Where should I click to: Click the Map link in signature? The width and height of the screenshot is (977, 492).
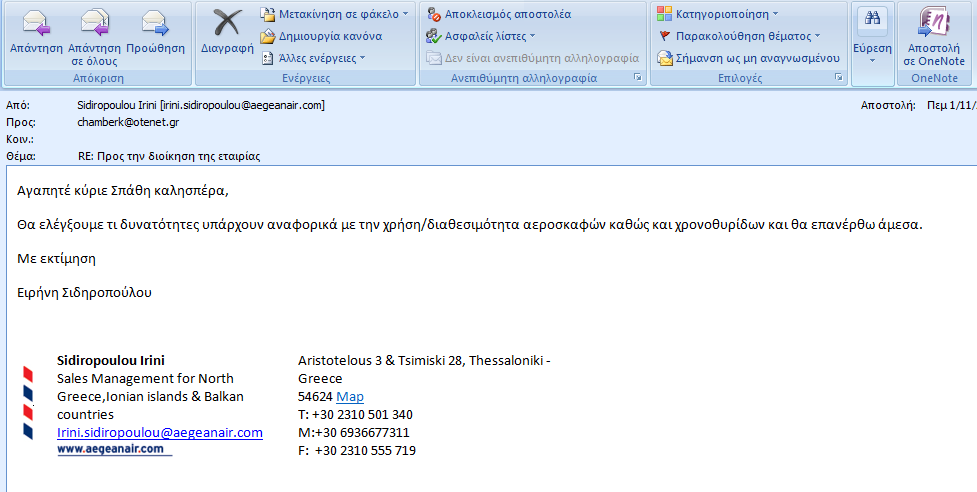click(x=350, y=397)
